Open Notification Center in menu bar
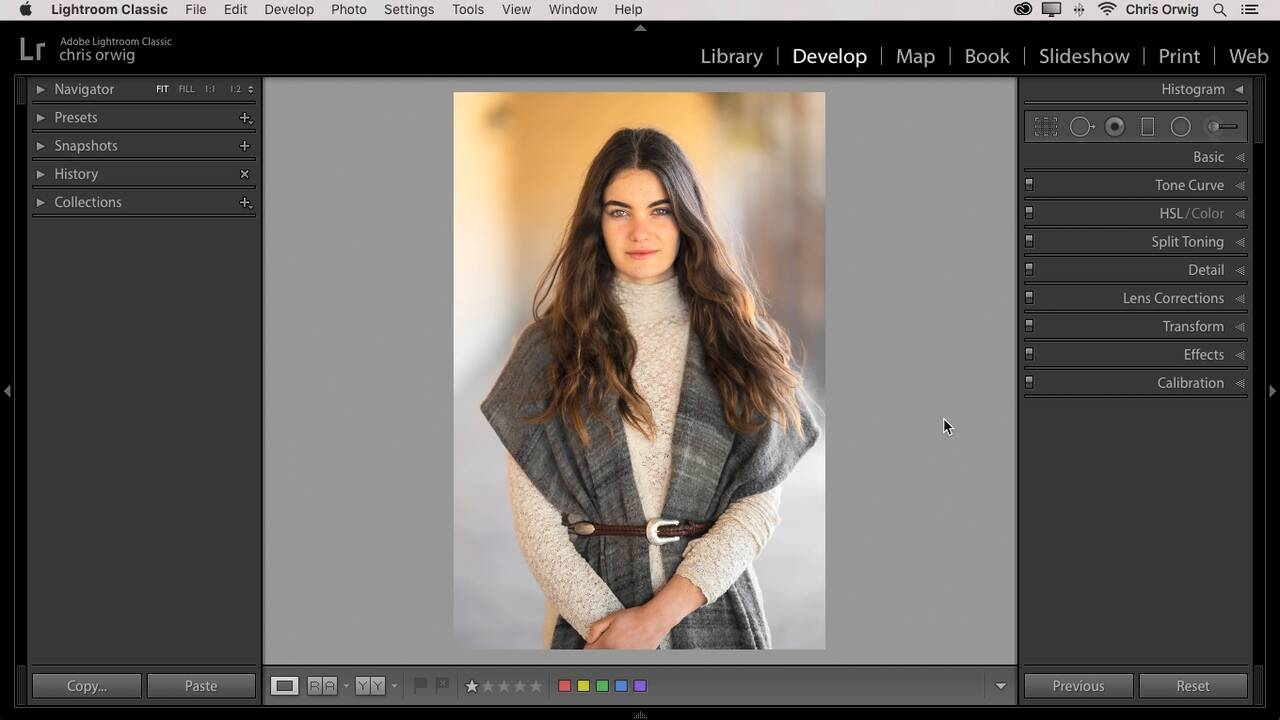This screenshot has height=720, width=1280. pyautogui.click(x=1250, y=10)
